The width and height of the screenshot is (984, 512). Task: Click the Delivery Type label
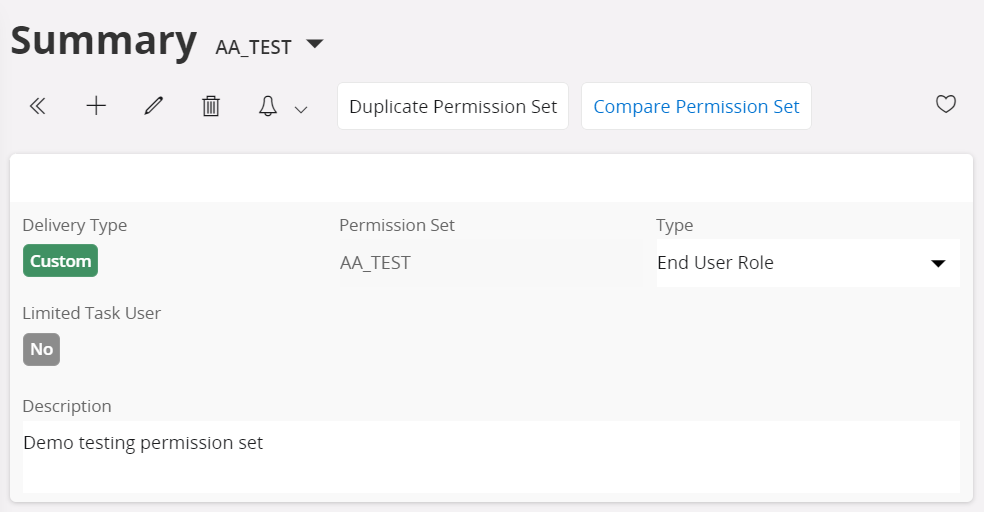tap(75, 225)
